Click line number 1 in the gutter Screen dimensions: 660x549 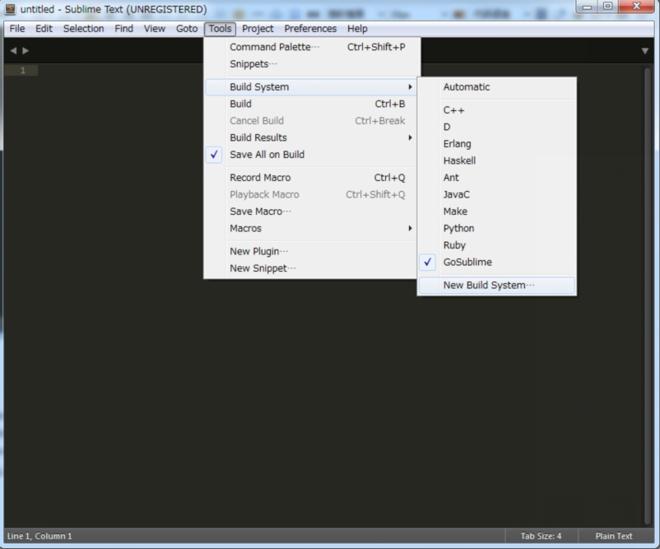23,71
